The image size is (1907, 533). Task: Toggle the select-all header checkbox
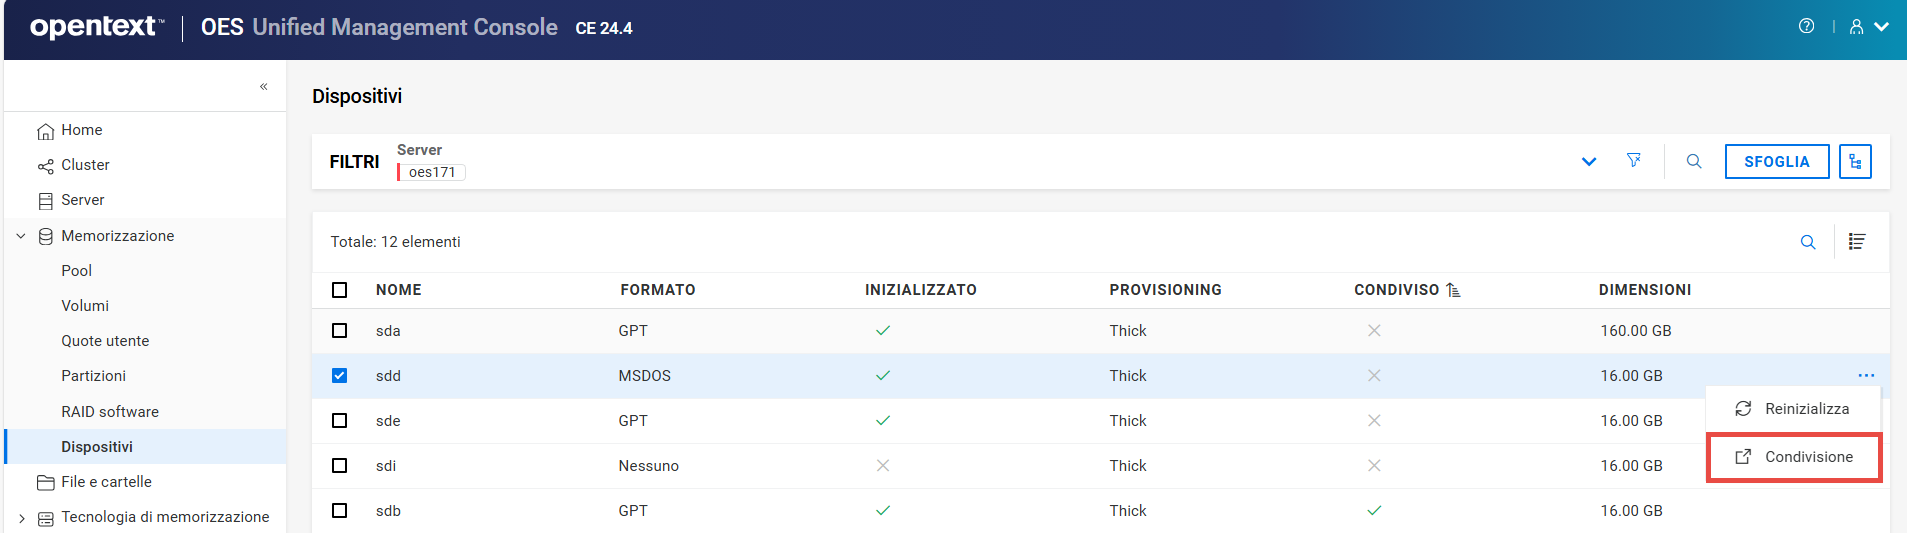pyautogui.click(x=340, y=290)
